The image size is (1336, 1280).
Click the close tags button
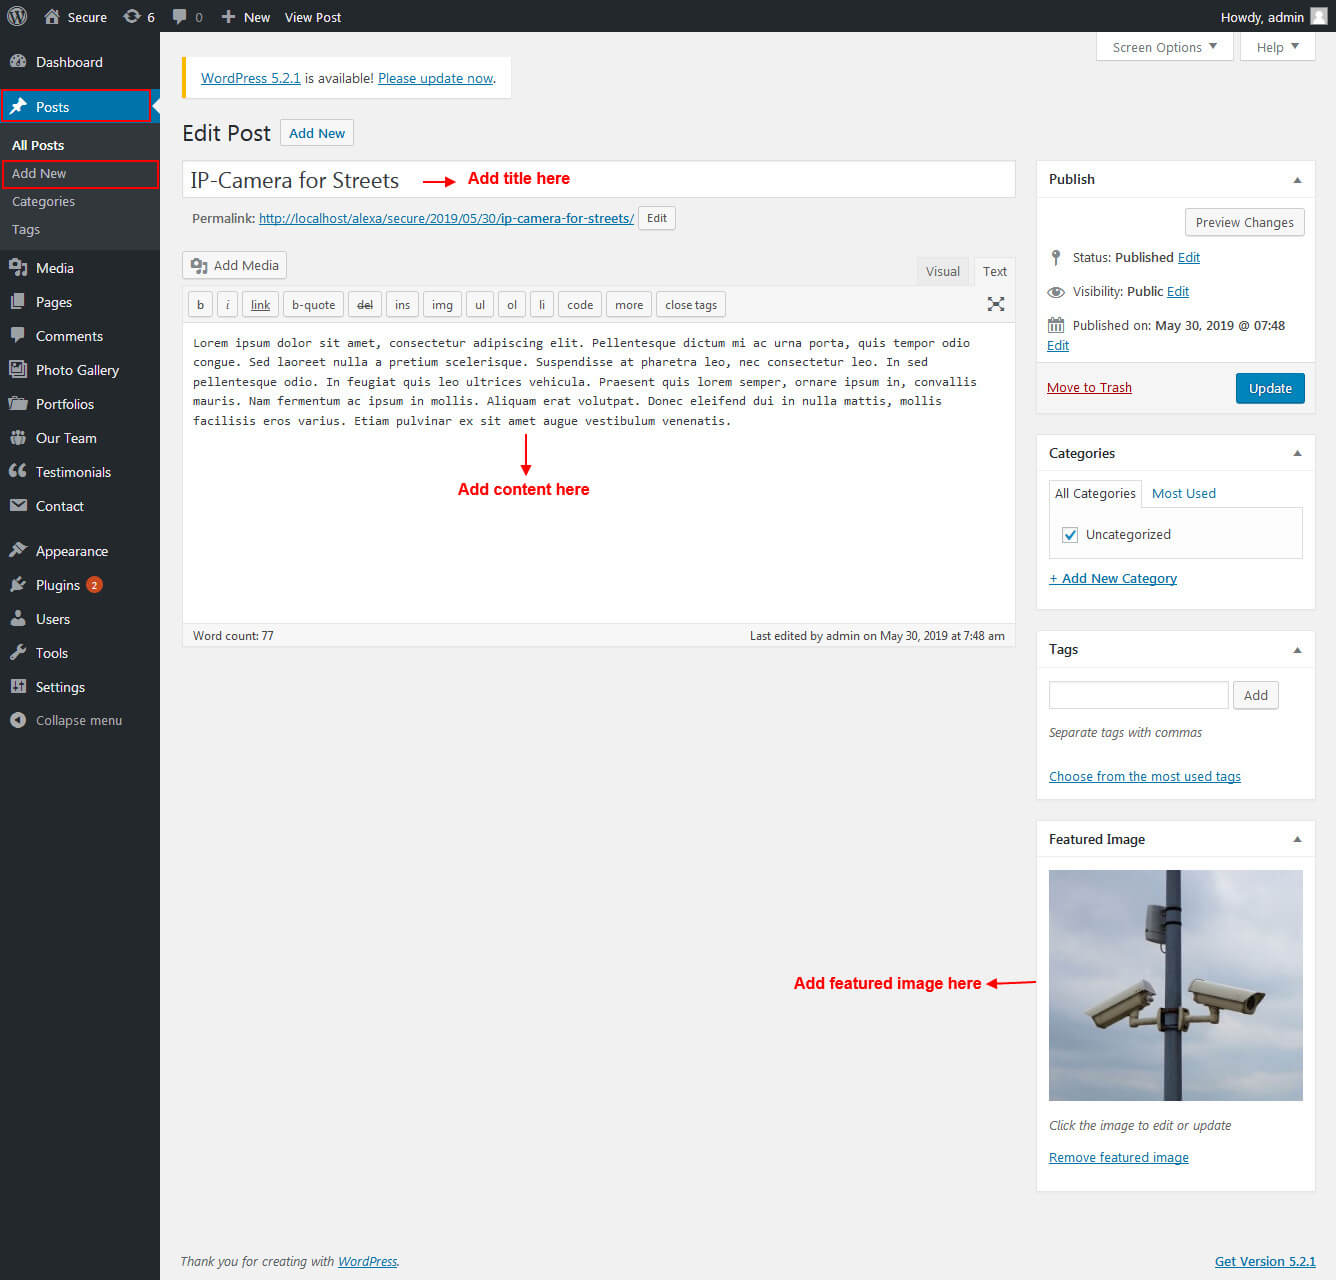691,305
